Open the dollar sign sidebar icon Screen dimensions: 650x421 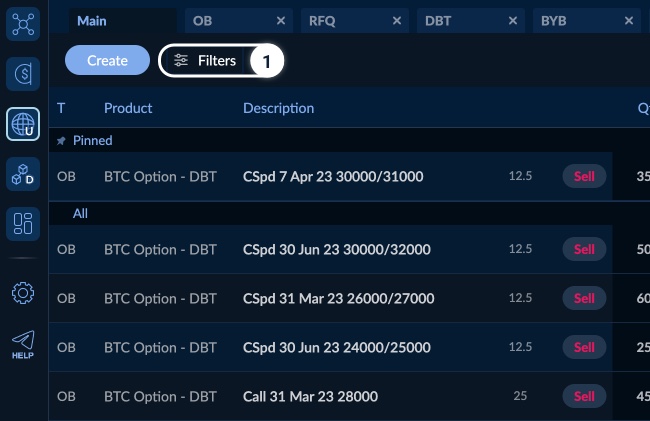[x=23, y=73]
